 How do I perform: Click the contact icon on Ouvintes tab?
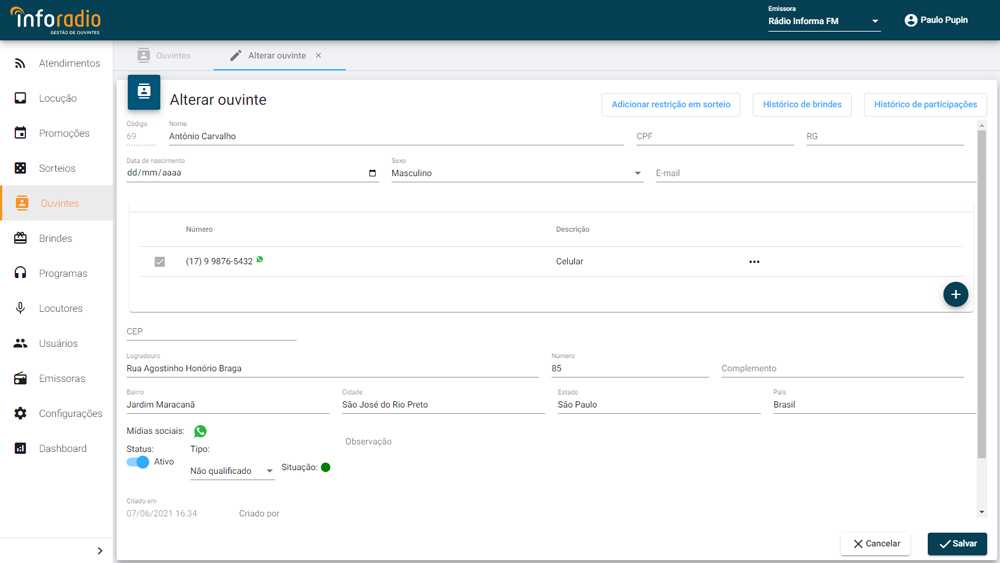click(x=143, y=55)
